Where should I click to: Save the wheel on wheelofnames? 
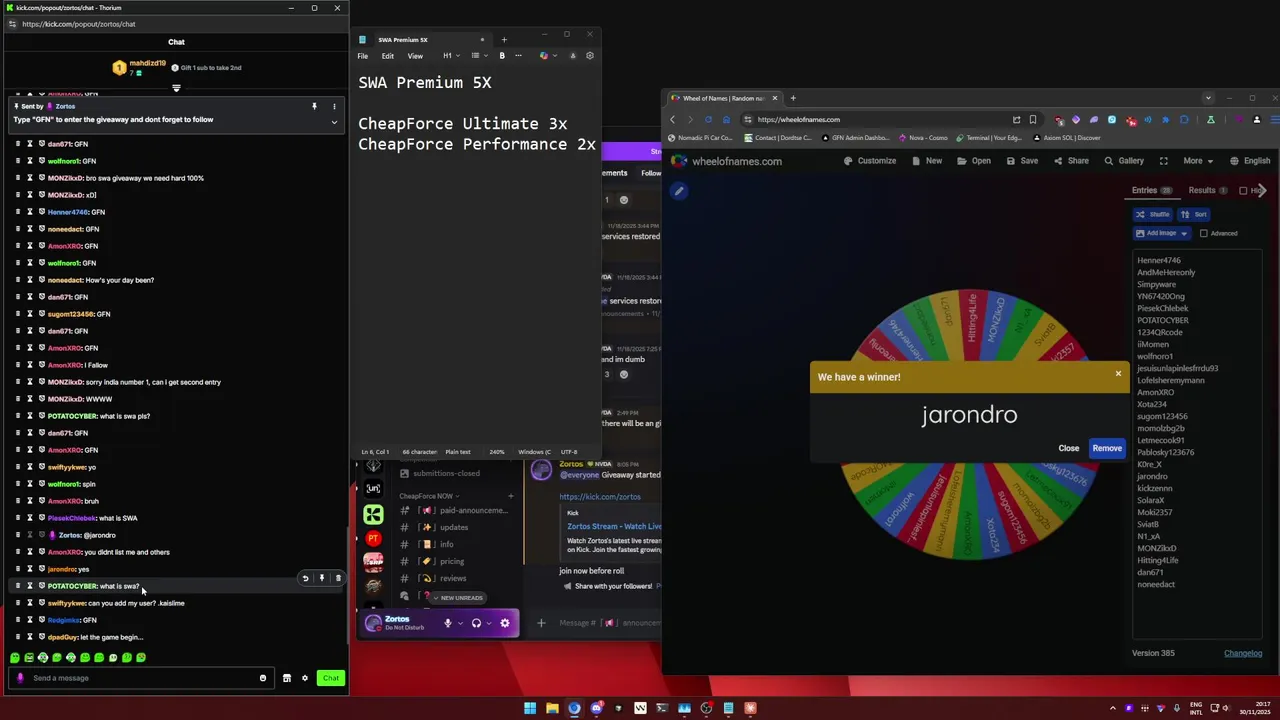[1022, 161]
